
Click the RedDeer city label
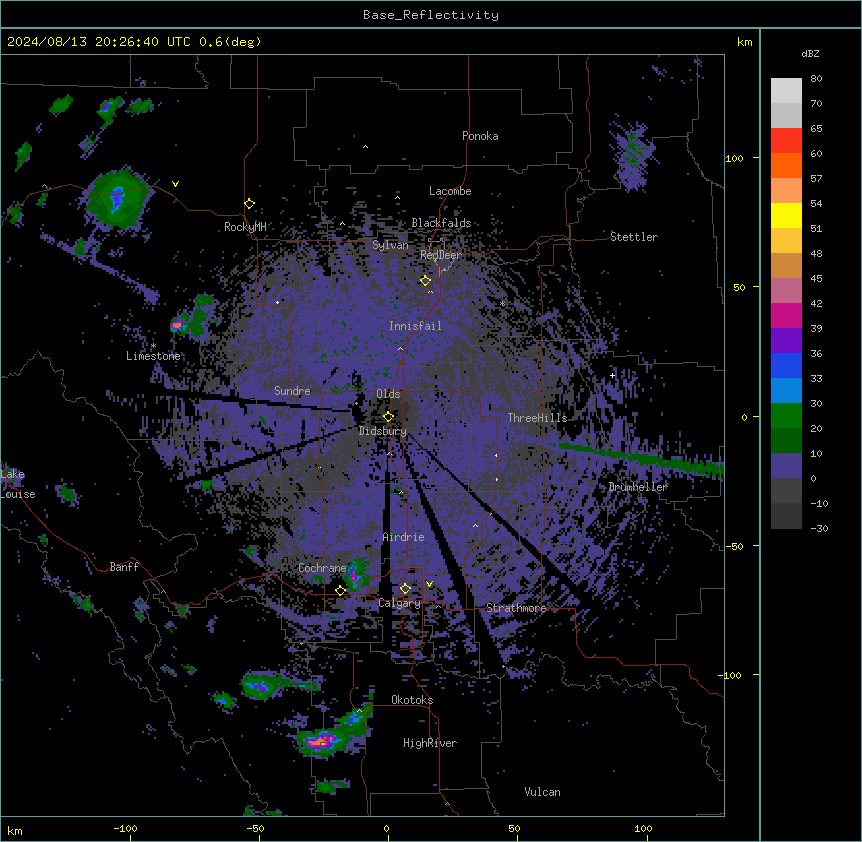click(x=441, y=255)
